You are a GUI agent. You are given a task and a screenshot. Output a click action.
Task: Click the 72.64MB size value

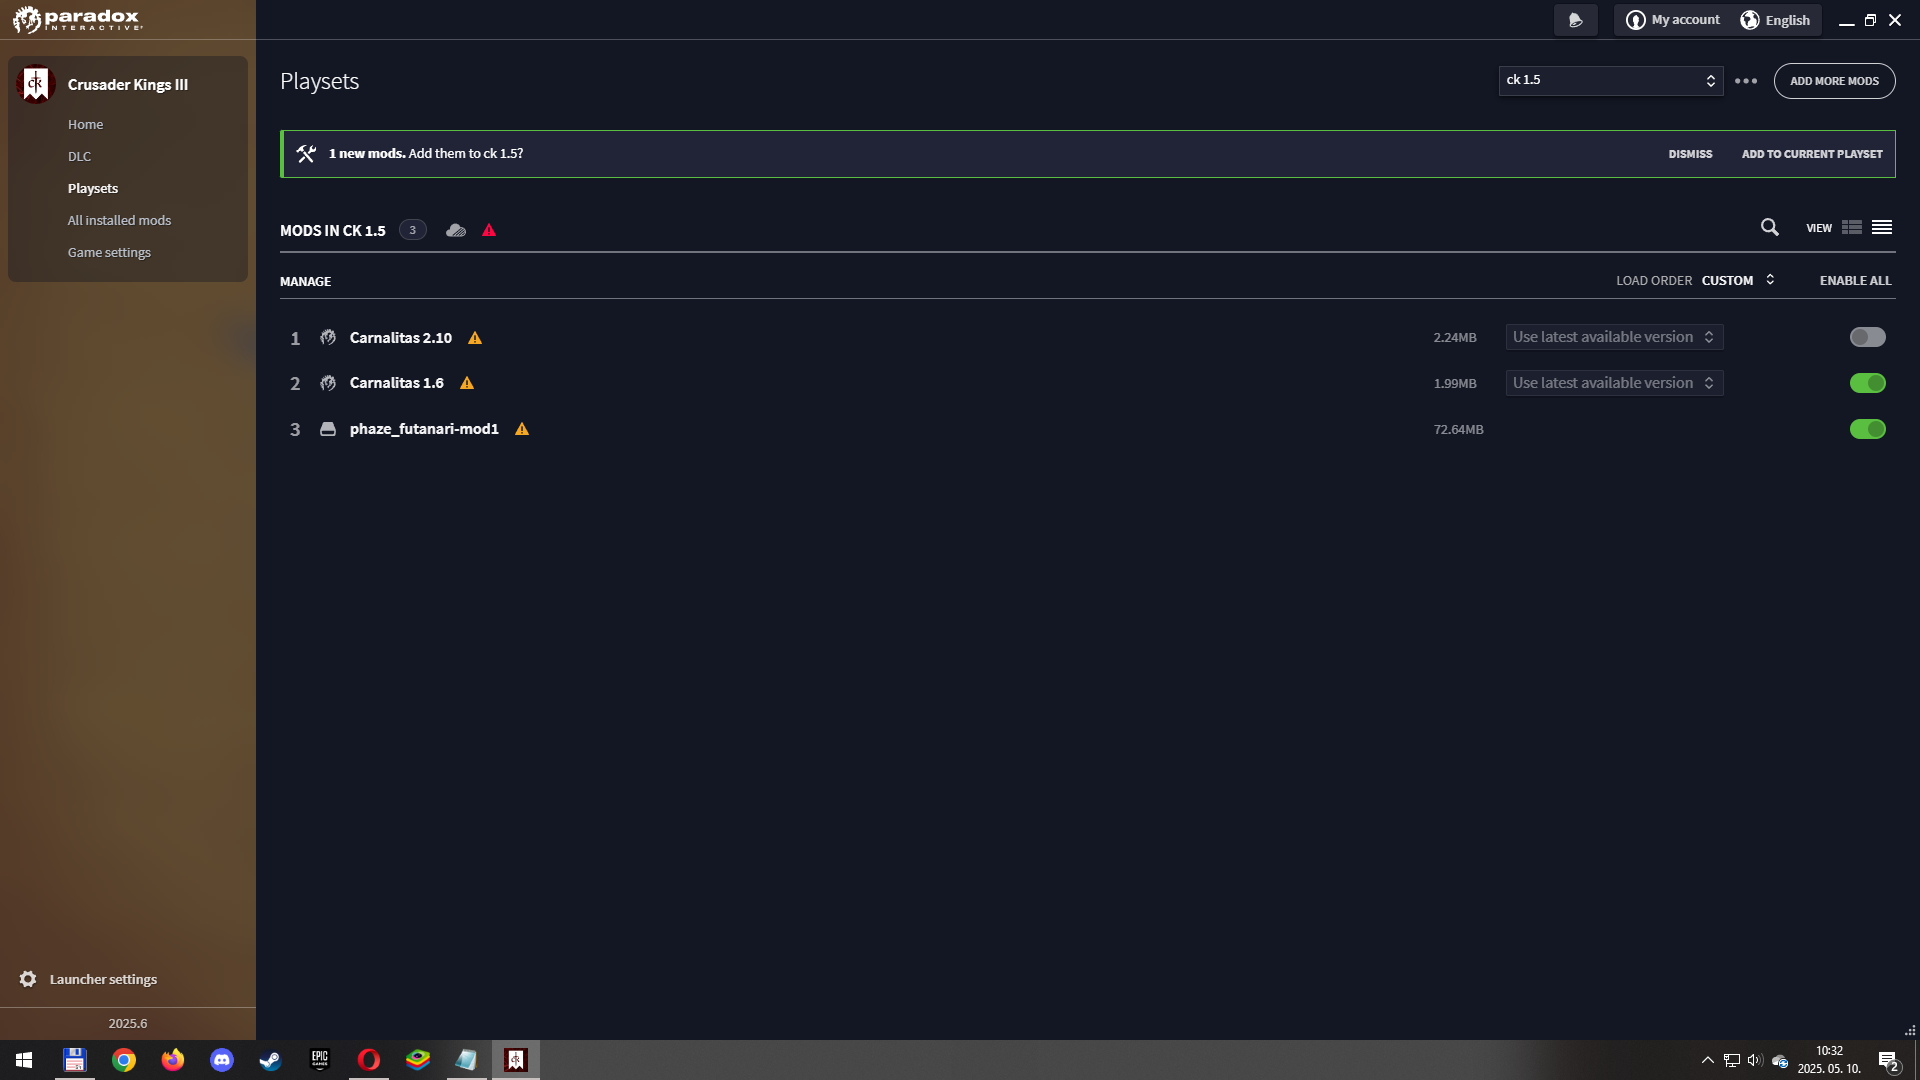1458,430
